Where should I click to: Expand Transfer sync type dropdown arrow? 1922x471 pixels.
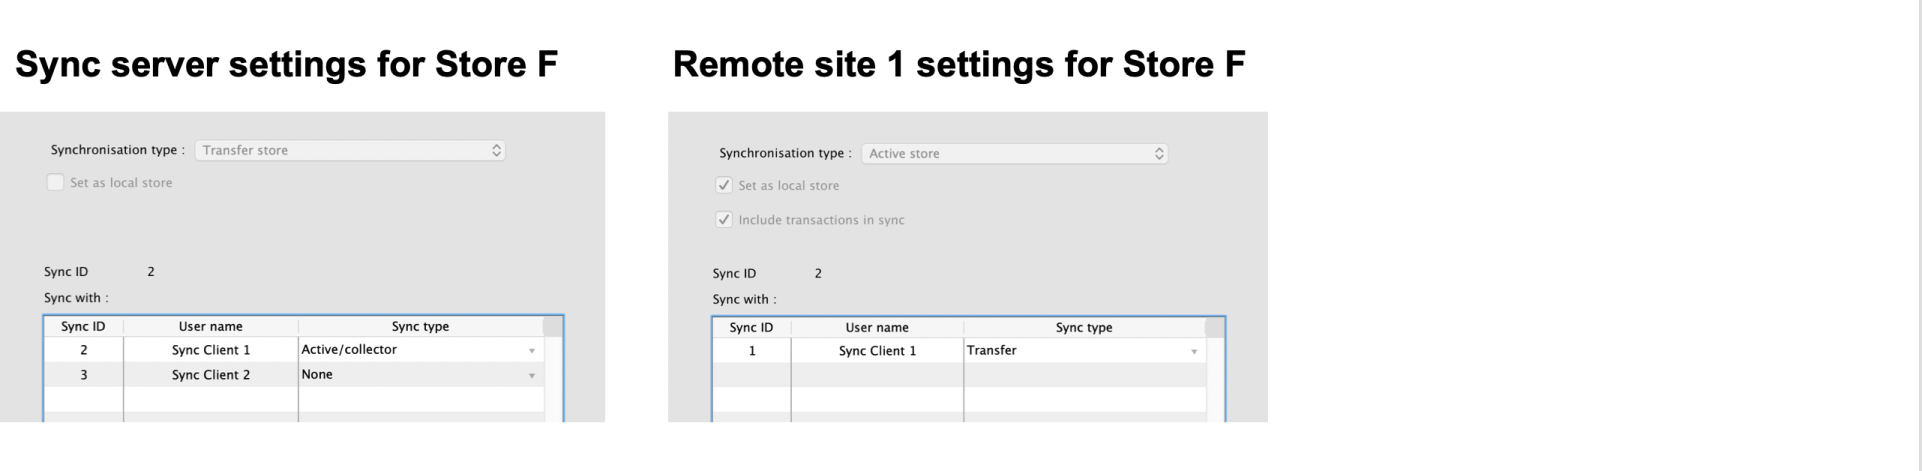[x=1194, y=352]
